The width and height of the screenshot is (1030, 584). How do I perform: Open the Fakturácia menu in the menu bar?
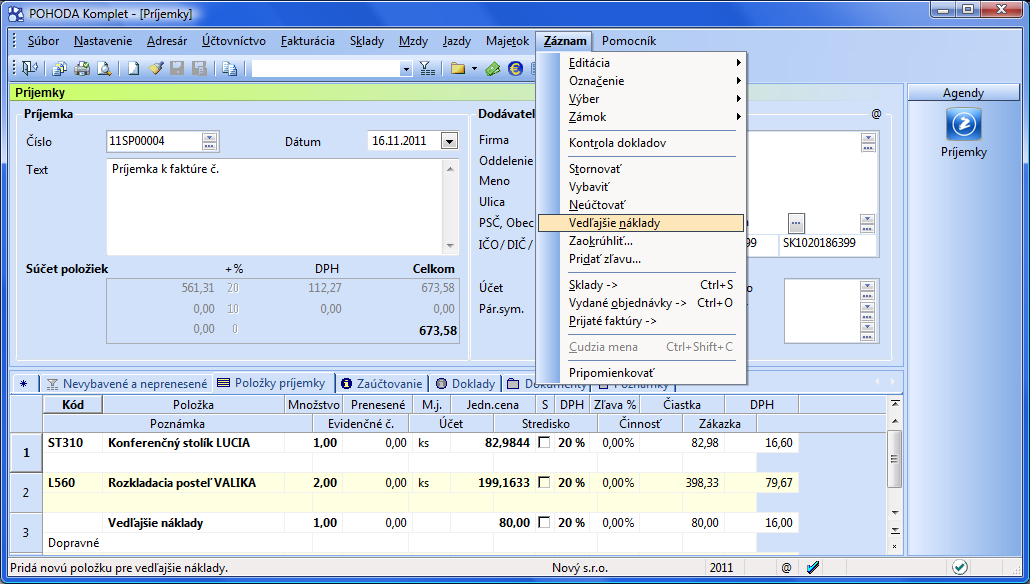coord(307,41)
